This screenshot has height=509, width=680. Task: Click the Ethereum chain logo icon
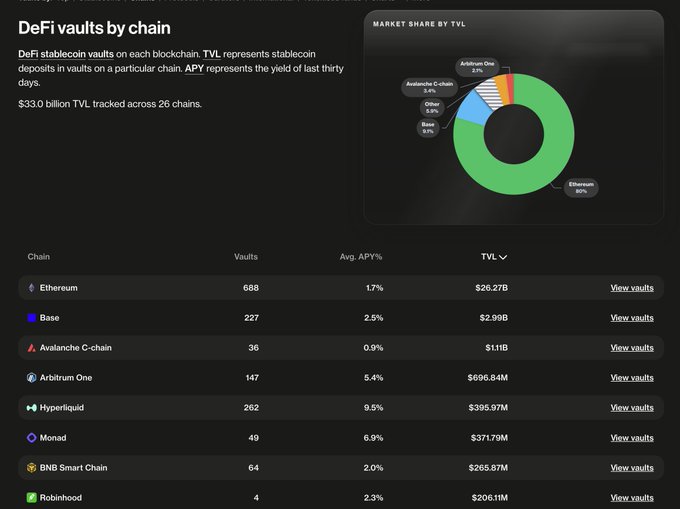coord(31,288)
